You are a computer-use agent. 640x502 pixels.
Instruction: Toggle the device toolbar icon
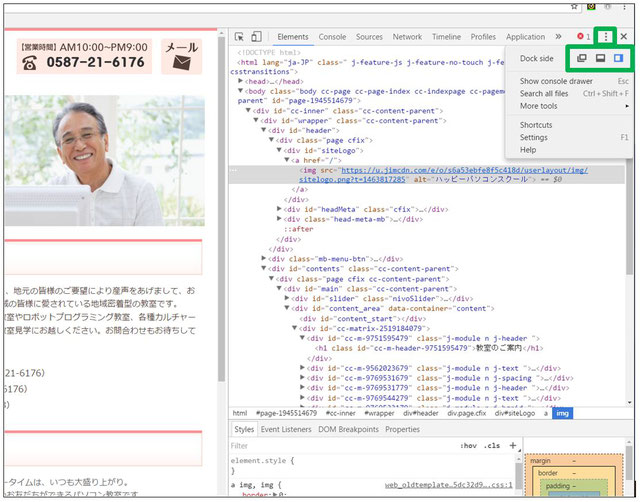click(x=256, y=37)
